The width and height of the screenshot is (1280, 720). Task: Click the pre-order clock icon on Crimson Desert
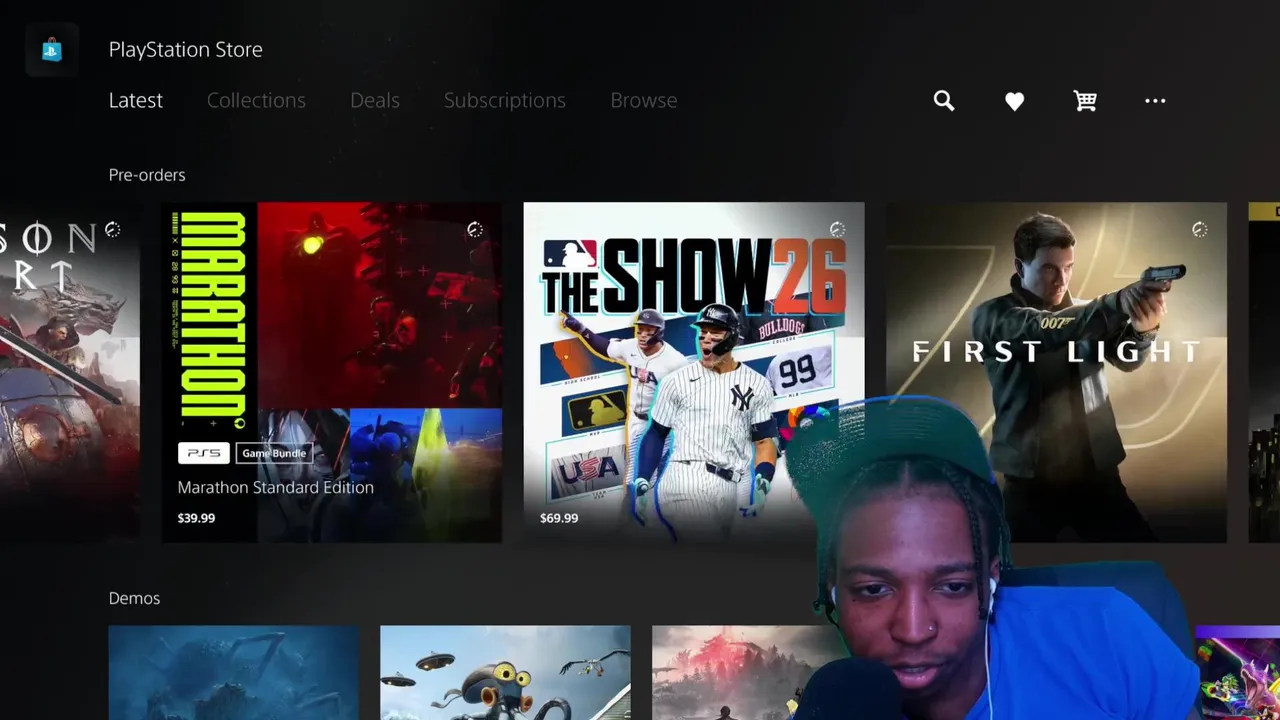point(113,230)
